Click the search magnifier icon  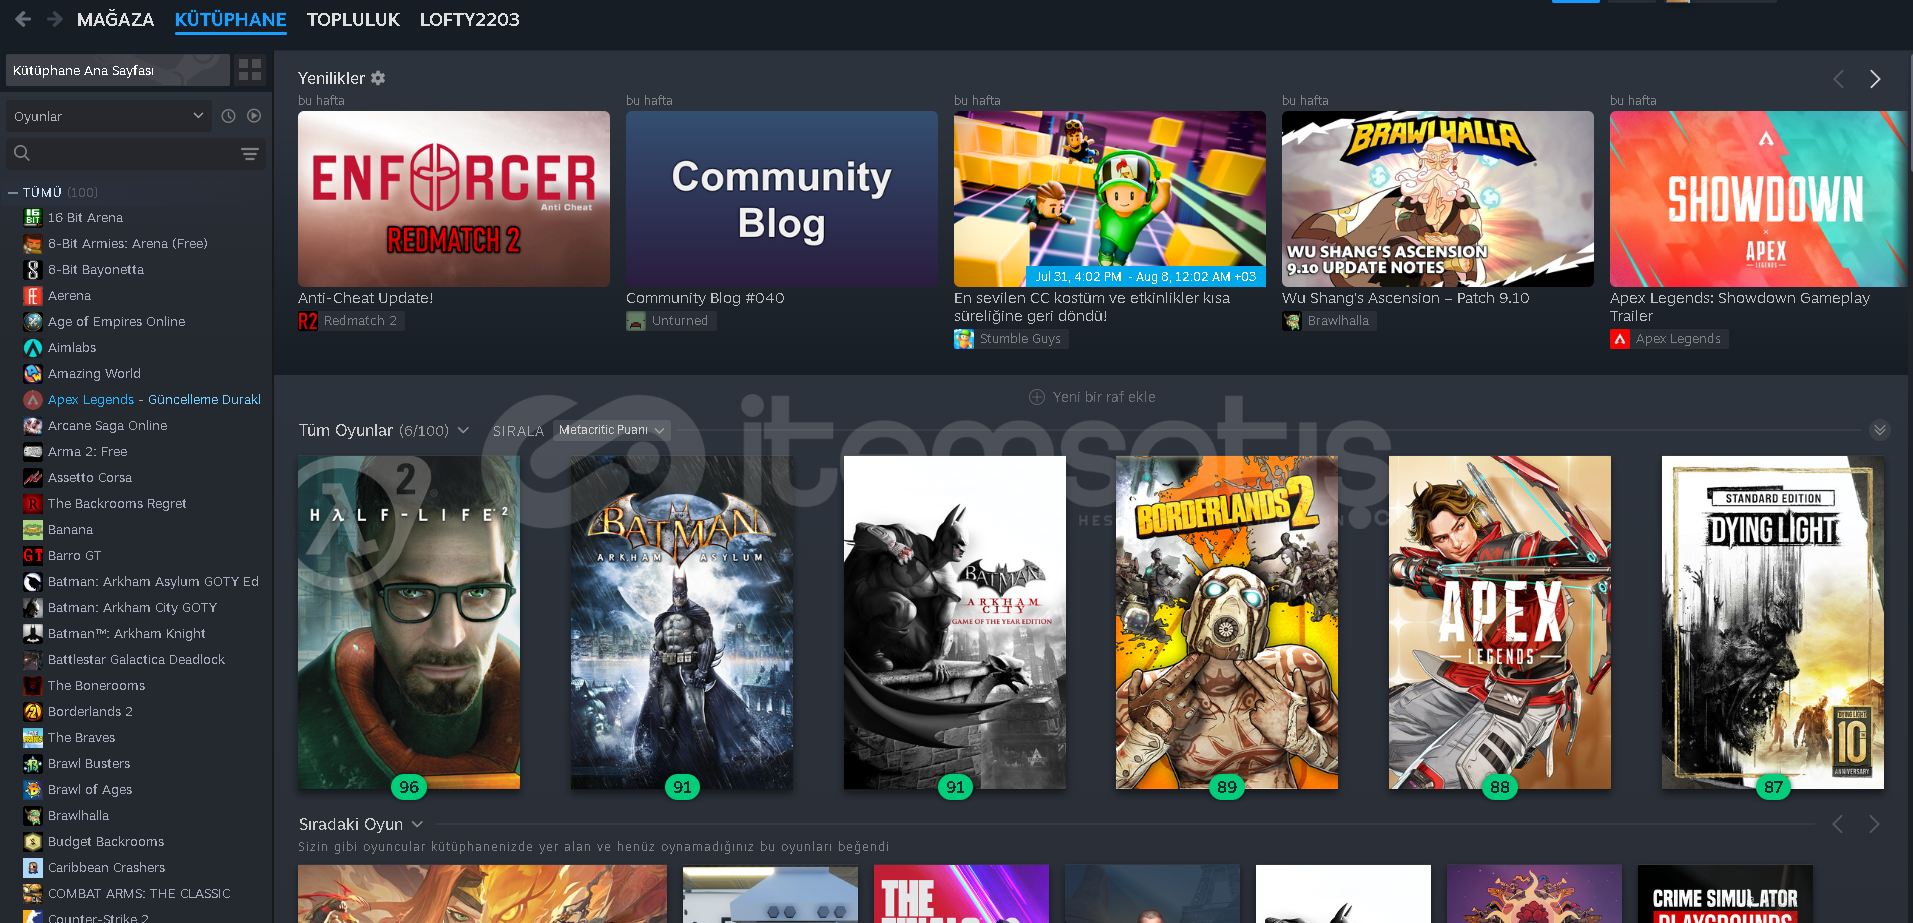[22, 153]
